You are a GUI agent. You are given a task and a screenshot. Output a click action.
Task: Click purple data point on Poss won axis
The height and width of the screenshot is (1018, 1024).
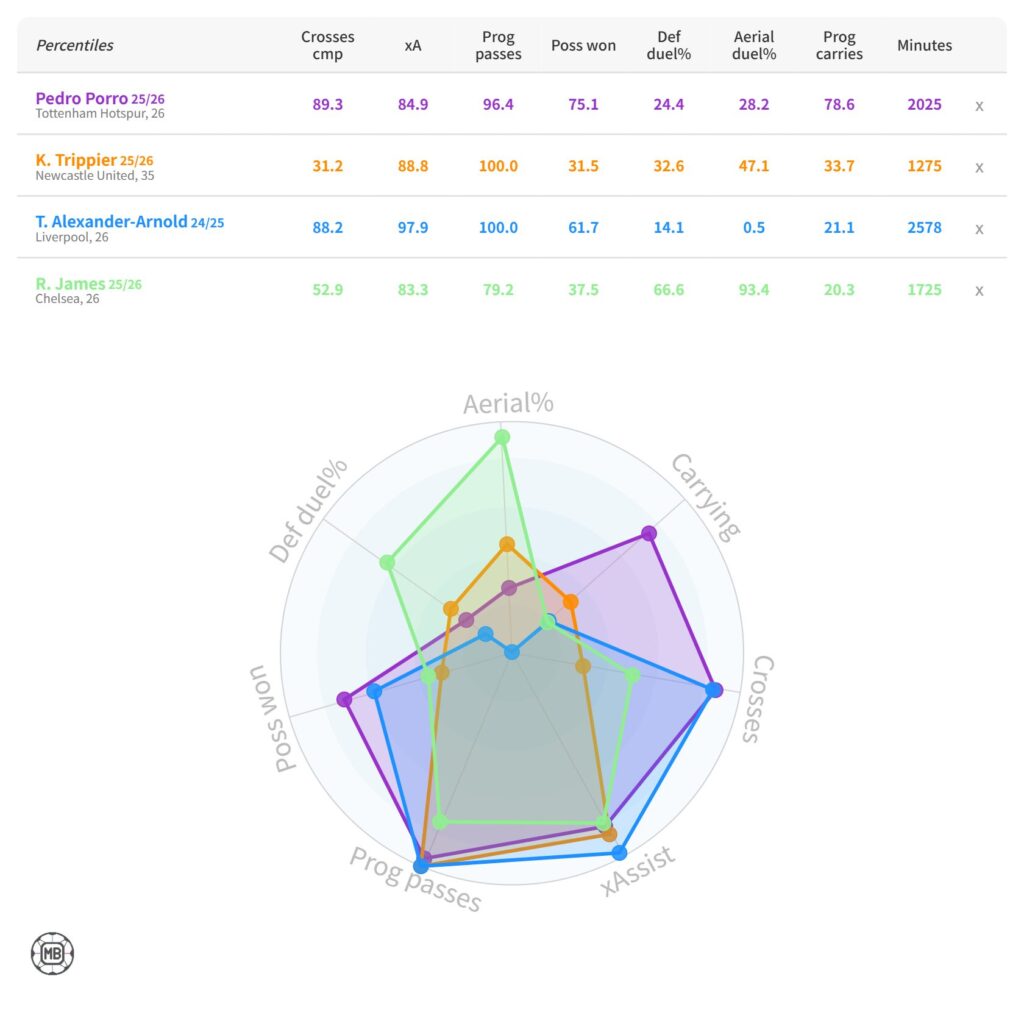click(x=345, y=698)
